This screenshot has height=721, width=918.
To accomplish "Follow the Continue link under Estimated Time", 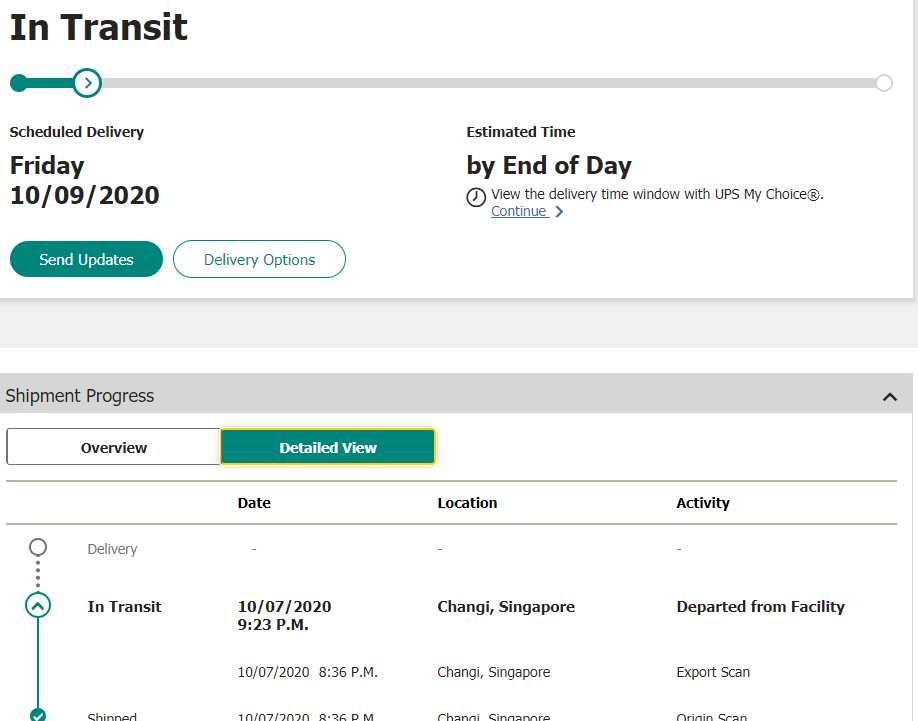I will point(518,211).
